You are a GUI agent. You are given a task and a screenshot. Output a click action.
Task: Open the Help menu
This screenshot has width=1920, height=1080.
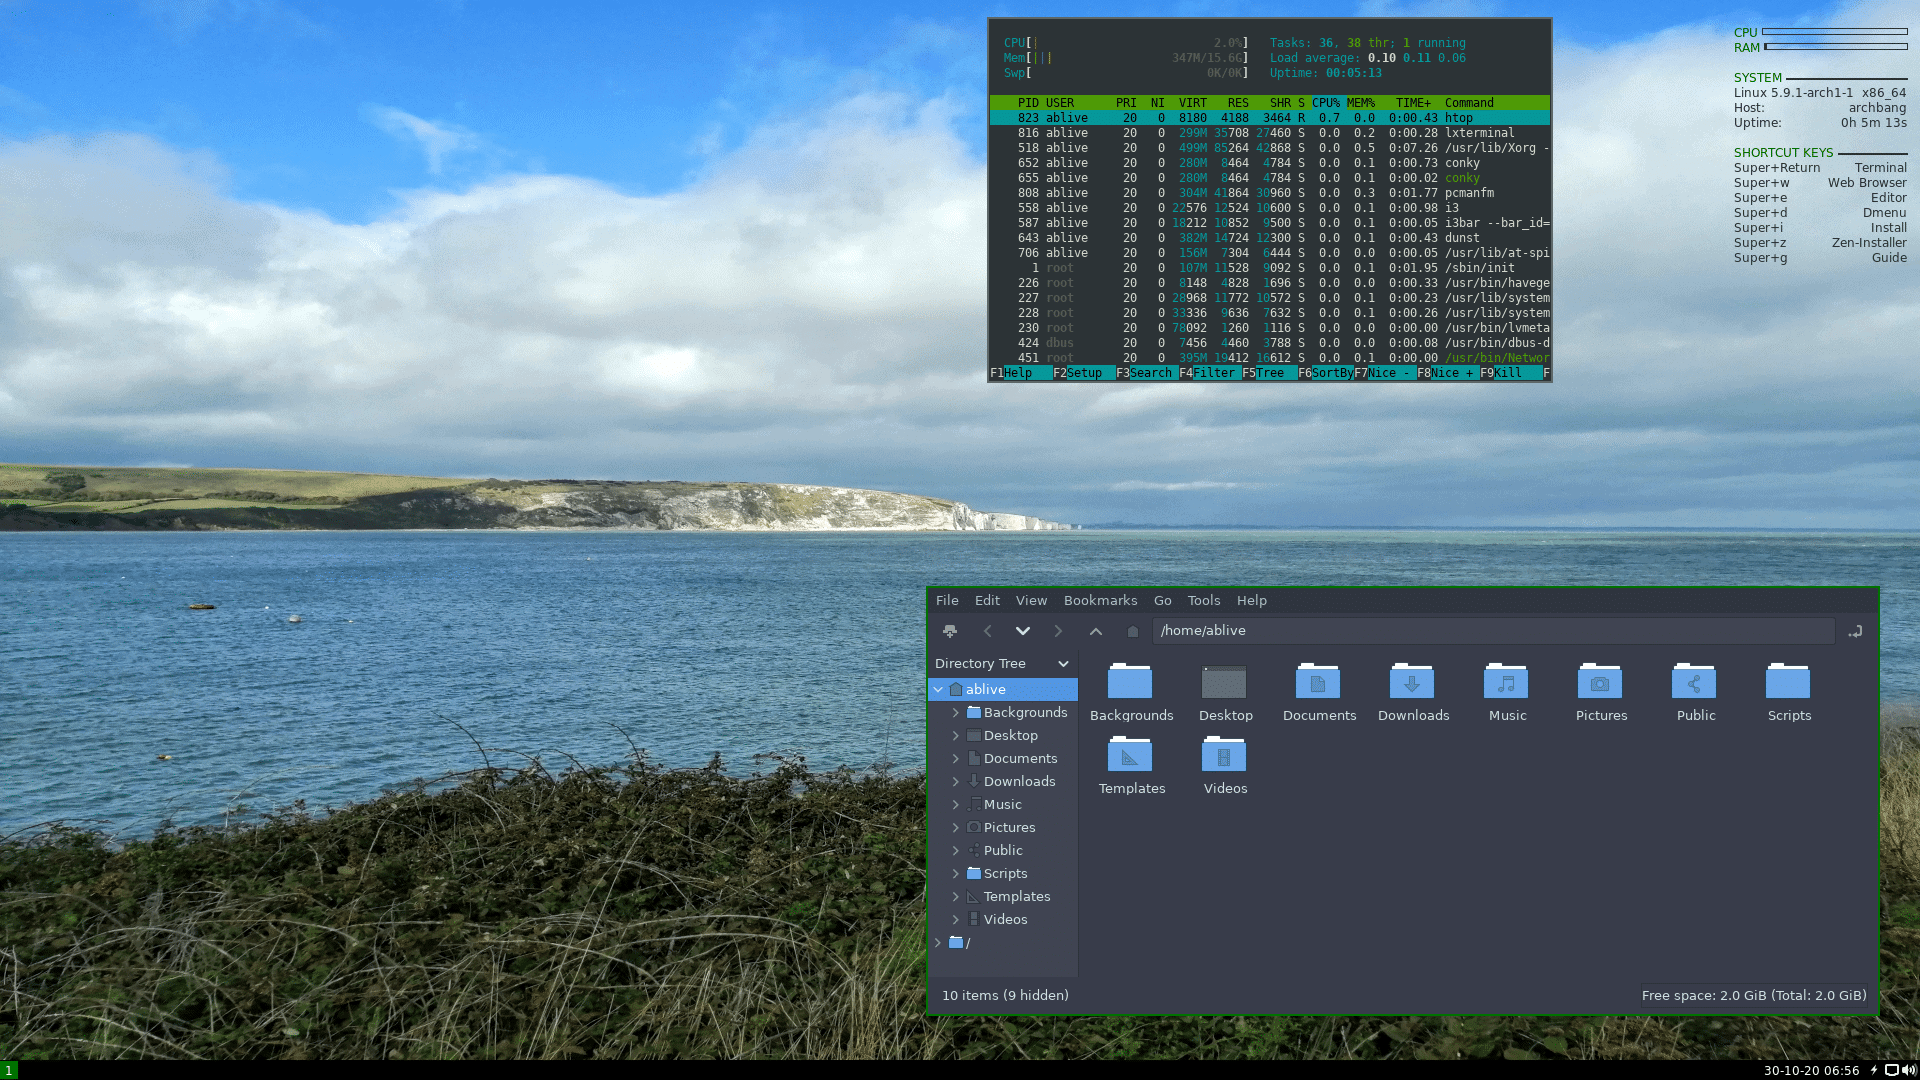pos(1251,600)
